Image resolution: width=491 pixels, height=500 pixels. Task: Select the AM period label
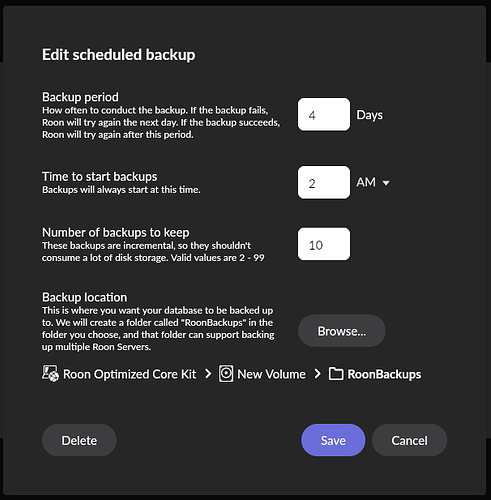366,182
